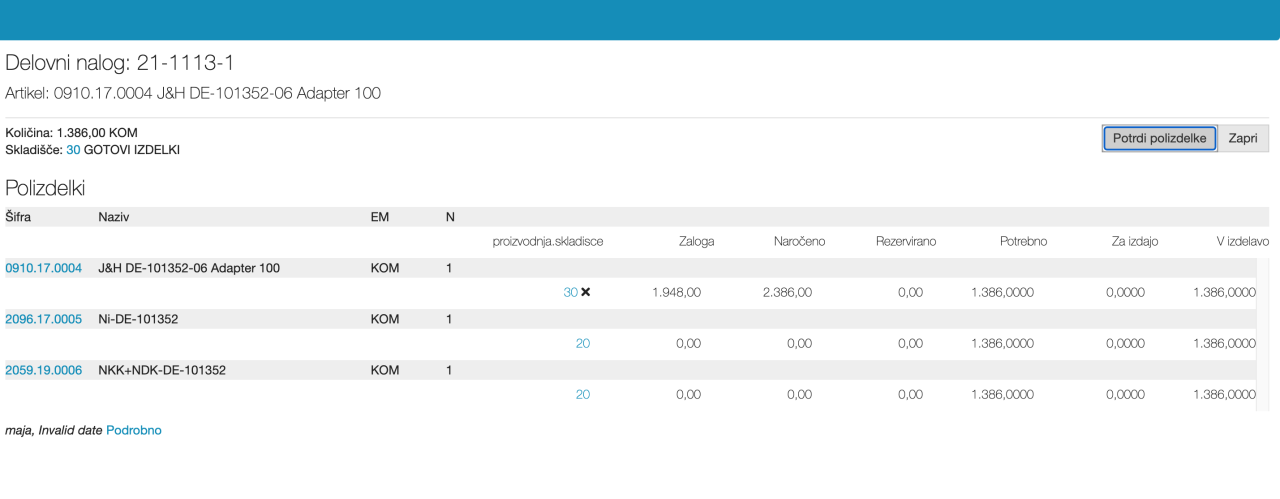Viewport: 1280px width, 499px height.
Task: Click the 2.386,00 ordered value cell
Action: click(x=790, y=292)
